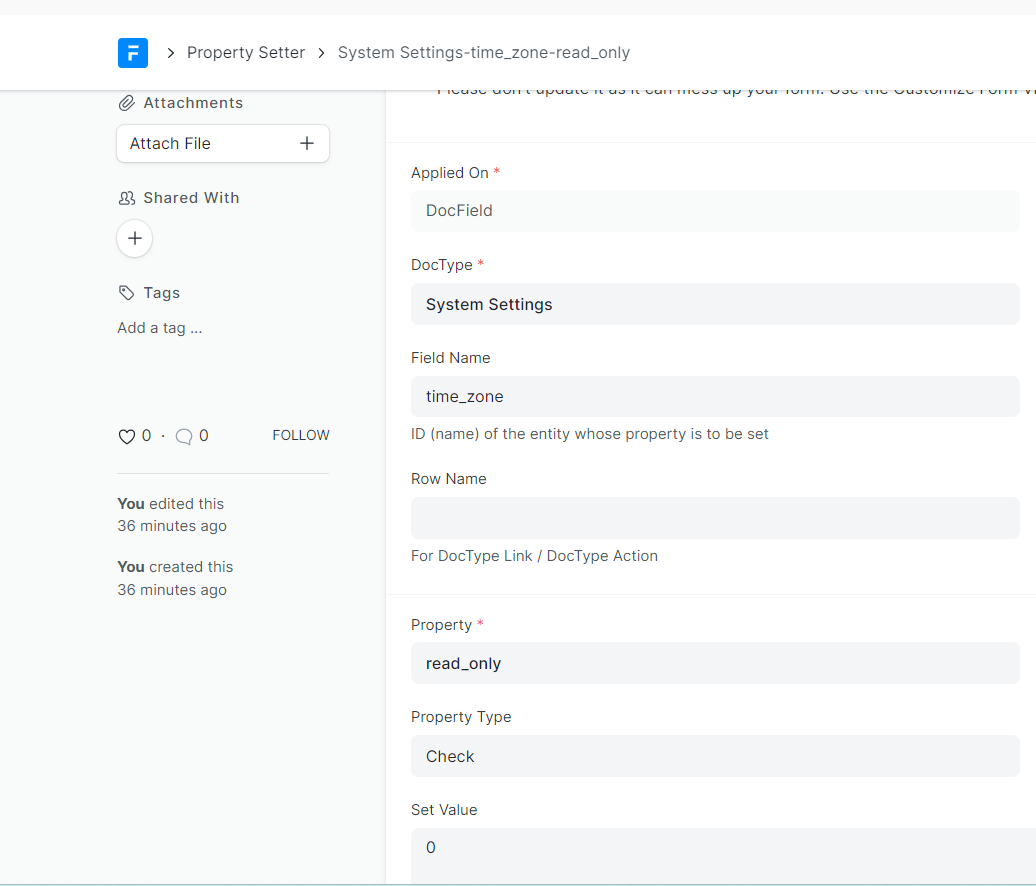Click the Tags heading text
Image resolution: width=1036 pixels, height=886 pixels.
point(161,293)
